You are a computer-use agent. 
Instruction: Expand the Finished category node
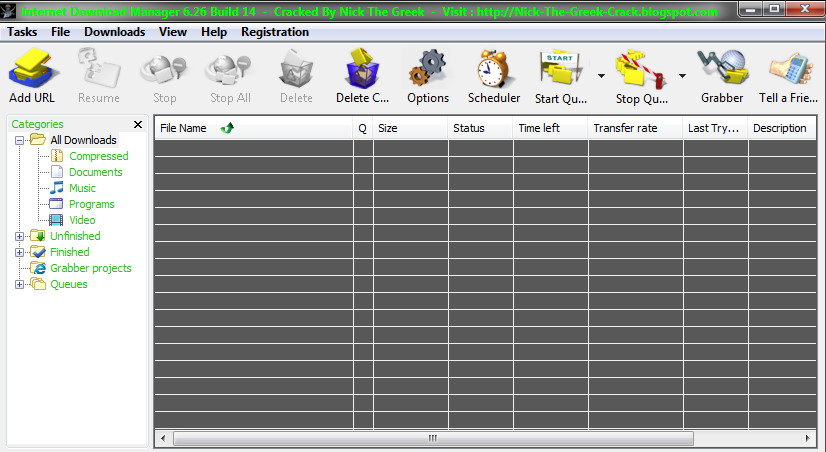[19, 252]
